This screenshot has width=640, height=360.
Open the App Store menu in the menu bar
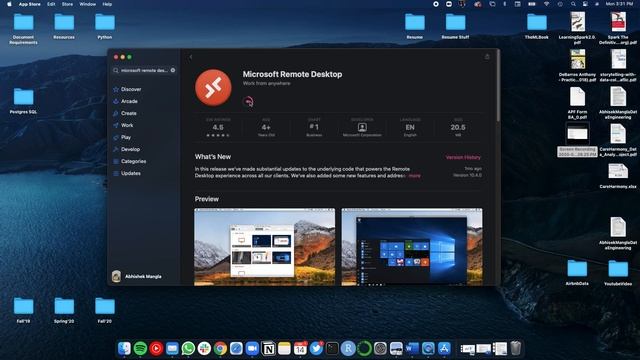coord(29,4)
